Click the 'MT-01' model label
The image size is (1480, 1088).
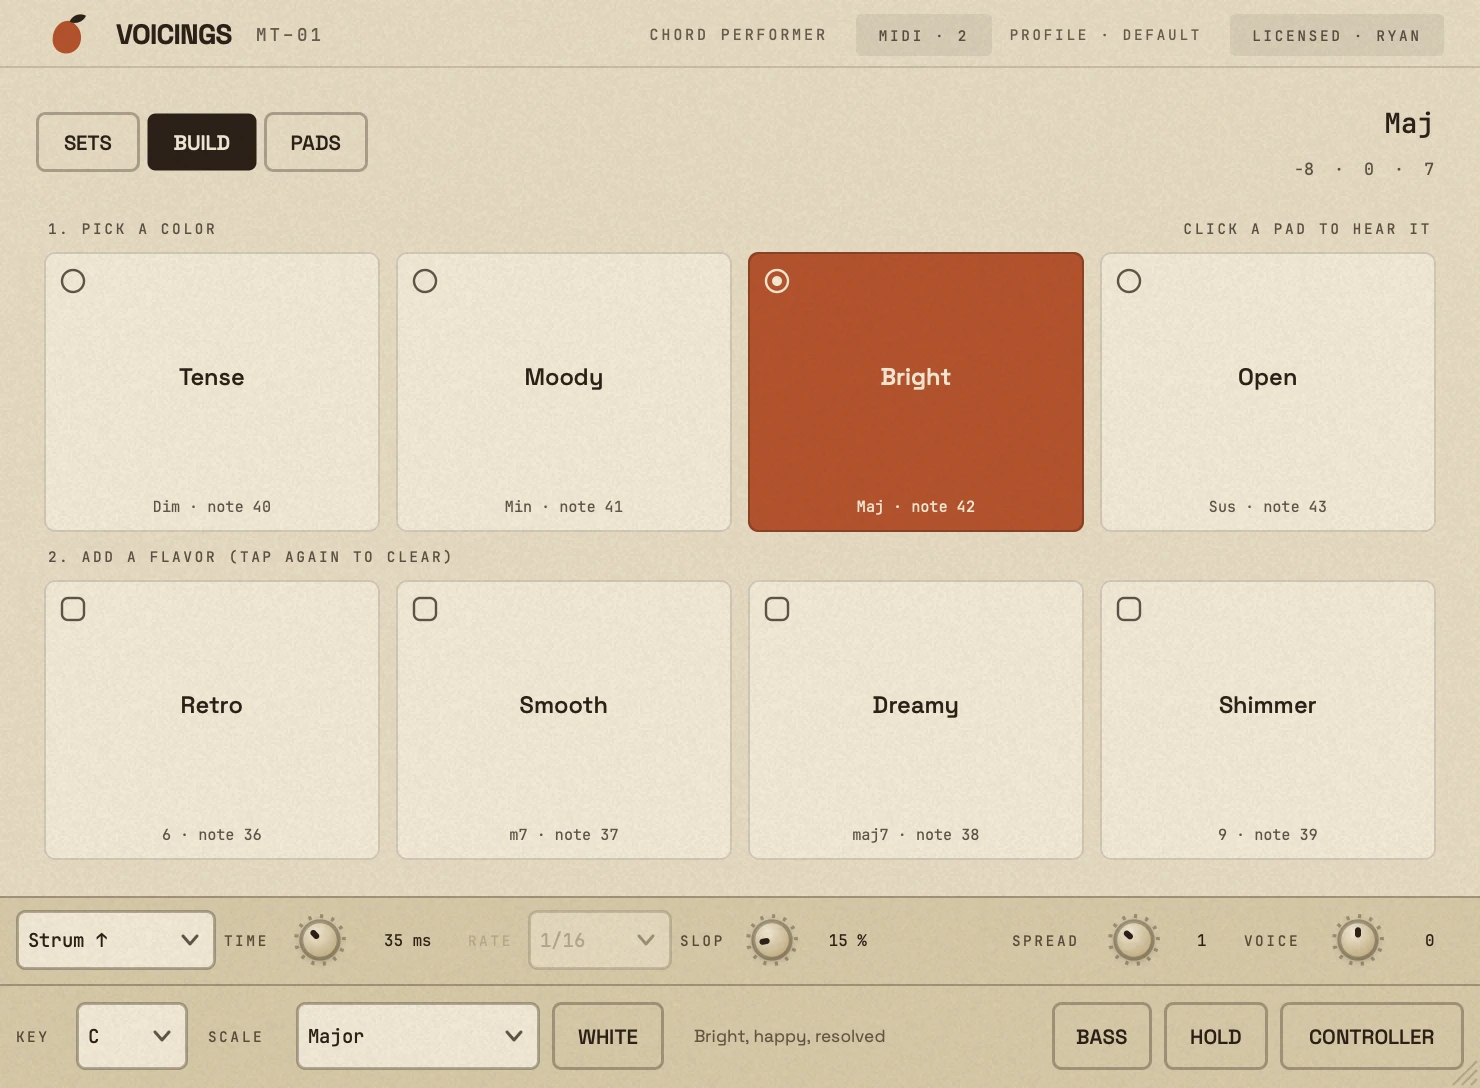click(289, 35)
